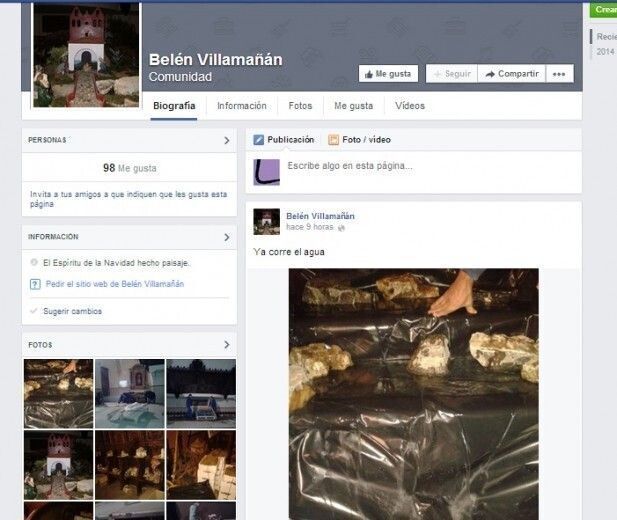Click the post text Ya corre el agua
Image resolution: width=617 pixels, height=520 pixels.
289,252
